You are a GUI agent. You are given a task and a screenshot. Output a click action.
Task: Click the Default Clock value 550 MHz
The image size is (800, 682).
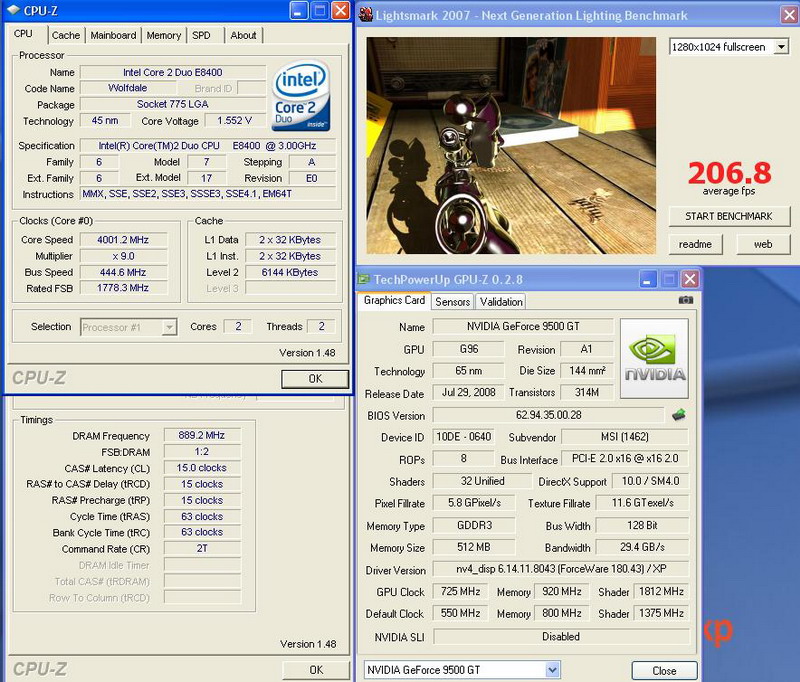[460, 613]
